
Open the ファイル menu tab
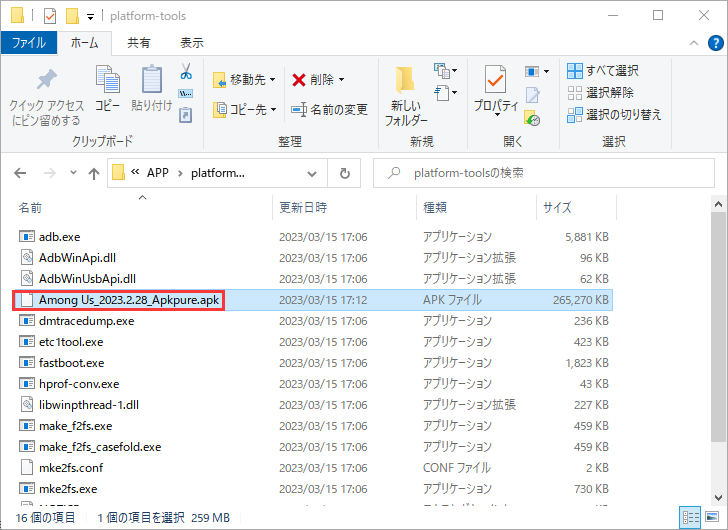[x=29, y=43]
